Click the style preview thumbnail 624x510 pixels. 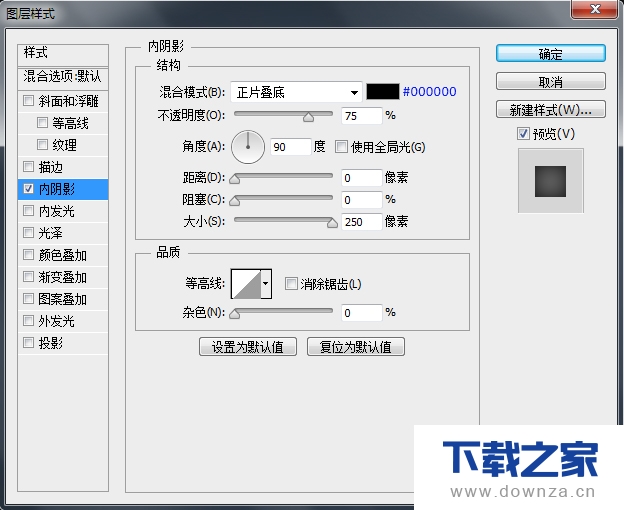coord(551,181)
